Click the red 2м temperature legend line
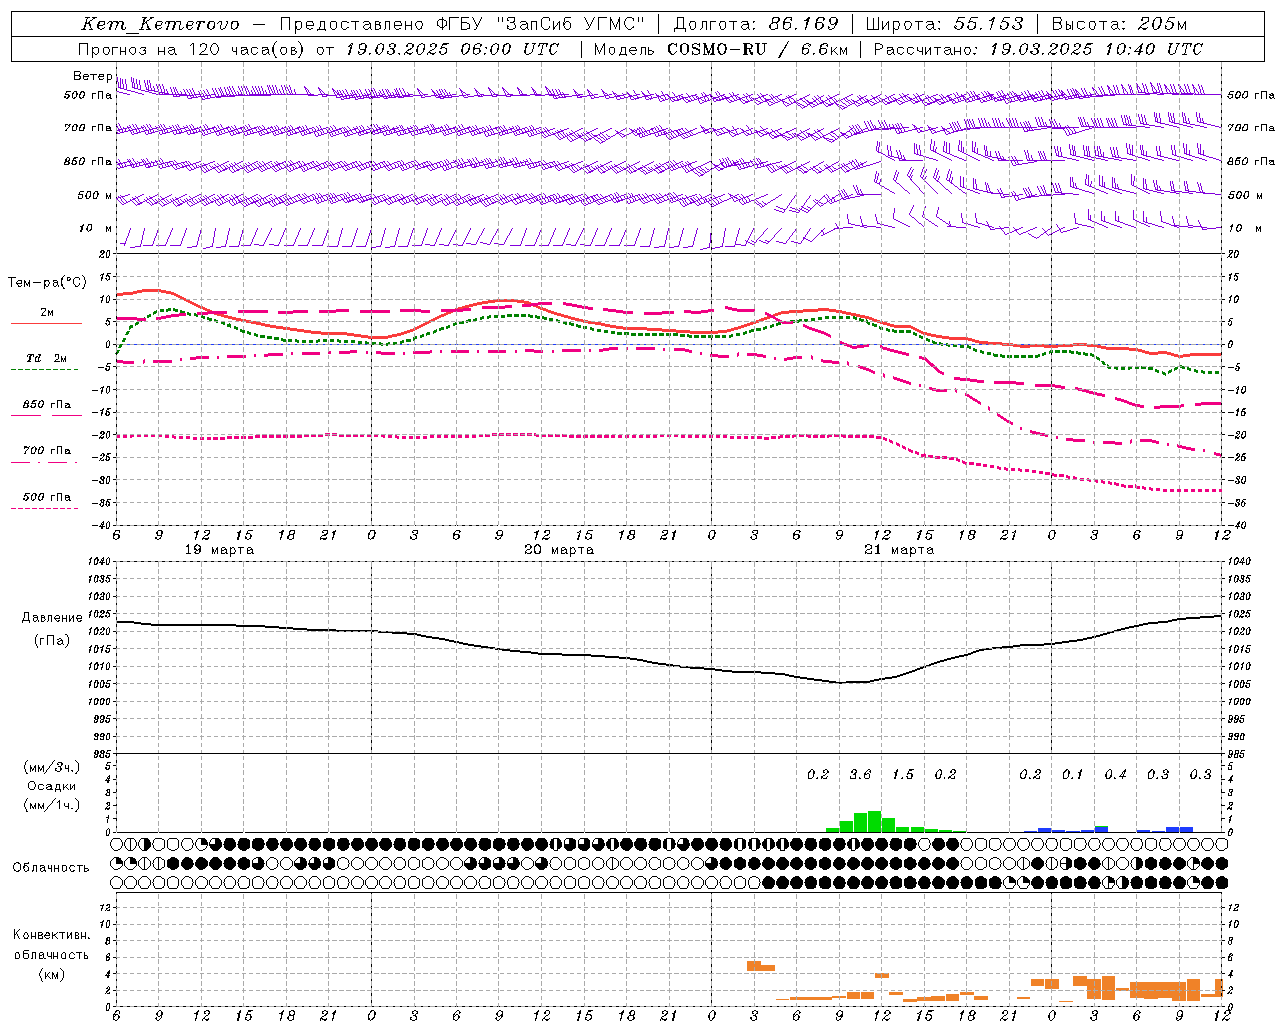 [46, 324]
